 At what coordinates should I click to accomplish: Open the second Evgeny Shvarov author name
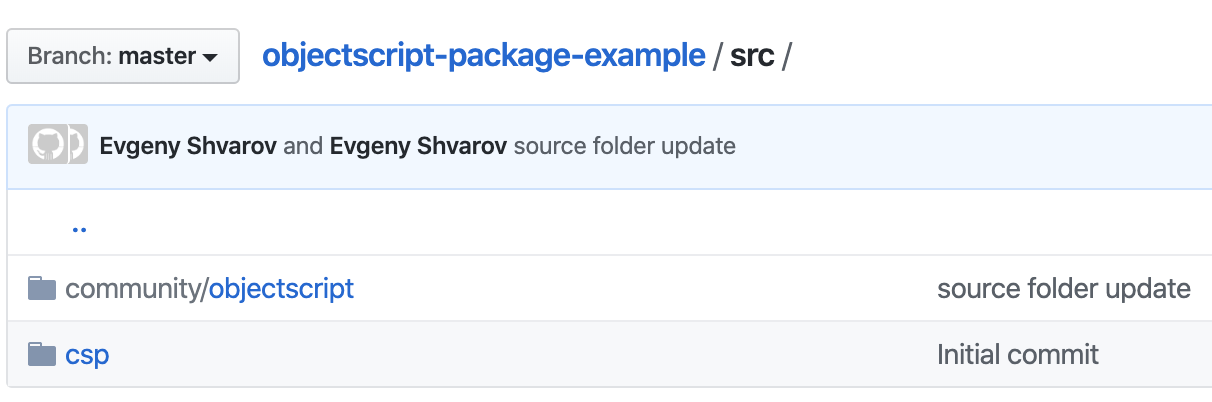pyautogui.click(x=417, y=146)
